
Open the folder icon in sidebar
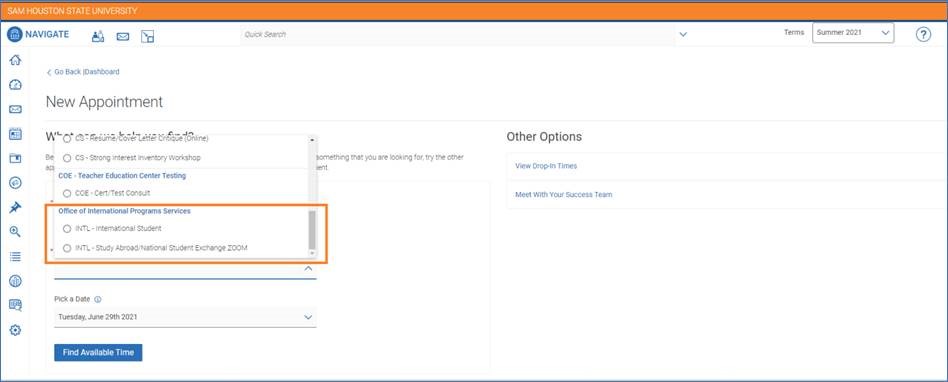click(15, 158)
